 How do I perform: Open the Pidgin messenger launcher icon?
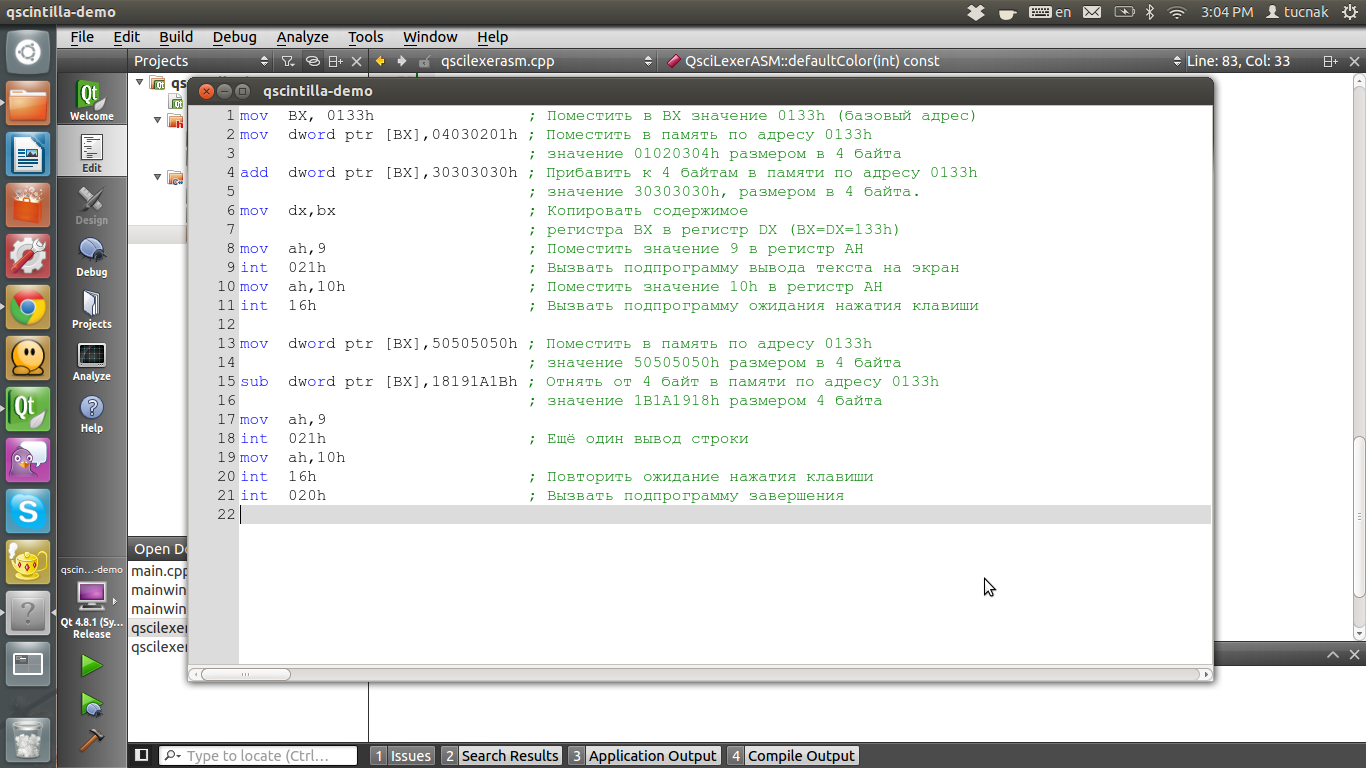click(28, 460)
